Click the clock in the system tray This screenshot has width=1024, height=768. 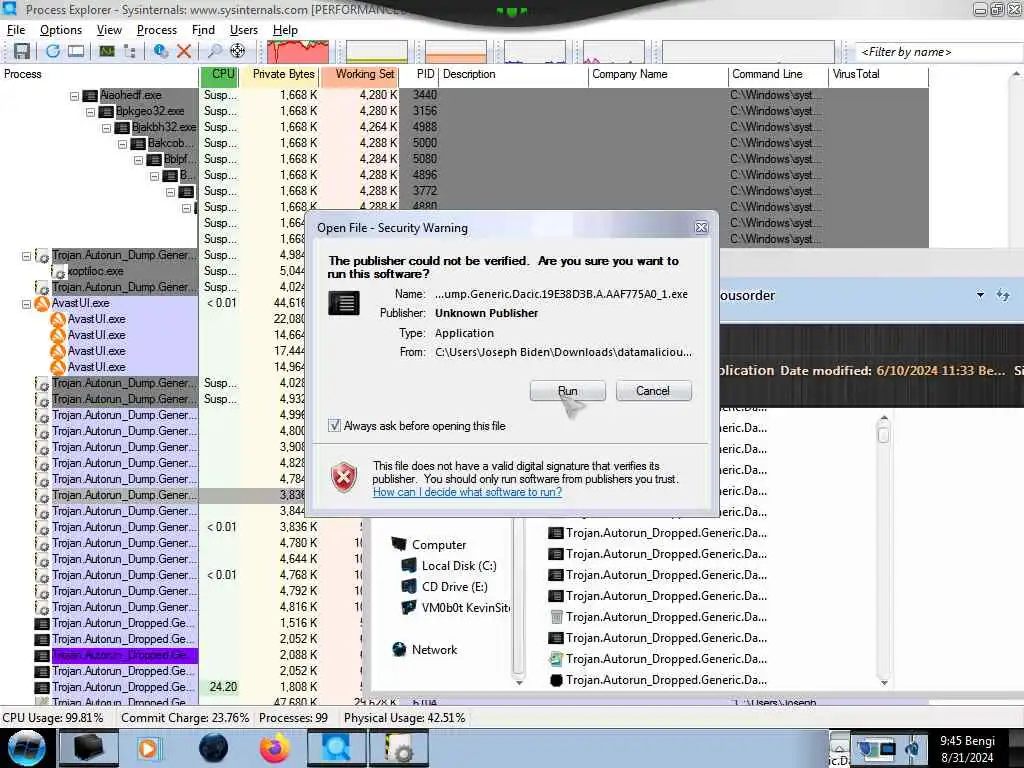[967, 749]
